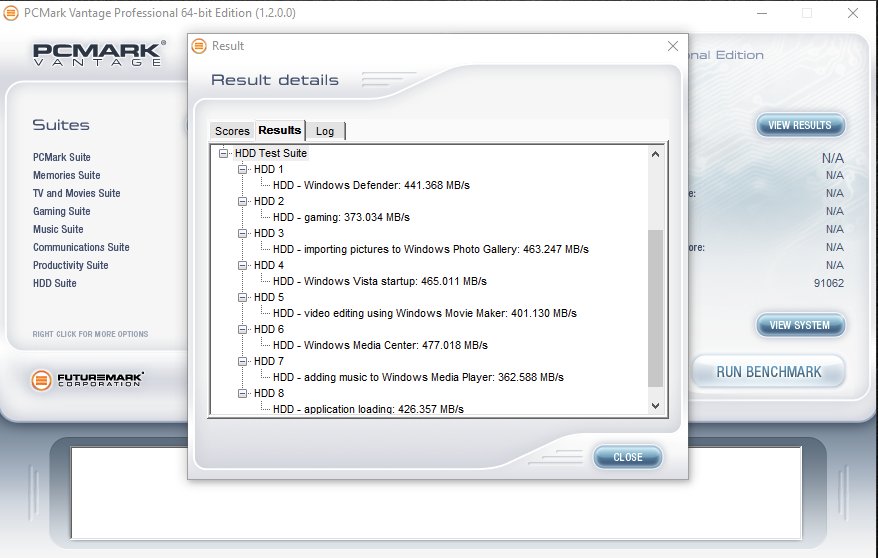Collapse the HDD 5 tree node
The width and height of the screenshot is (878, 558).
242,297
